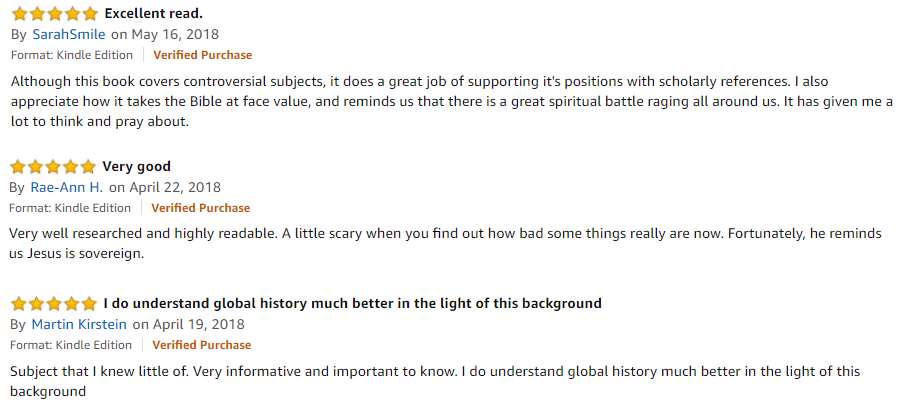Screen dimensions: 901x413
Task: Click the five-star rating on the Very good review
Action: [x=53, y=167]
